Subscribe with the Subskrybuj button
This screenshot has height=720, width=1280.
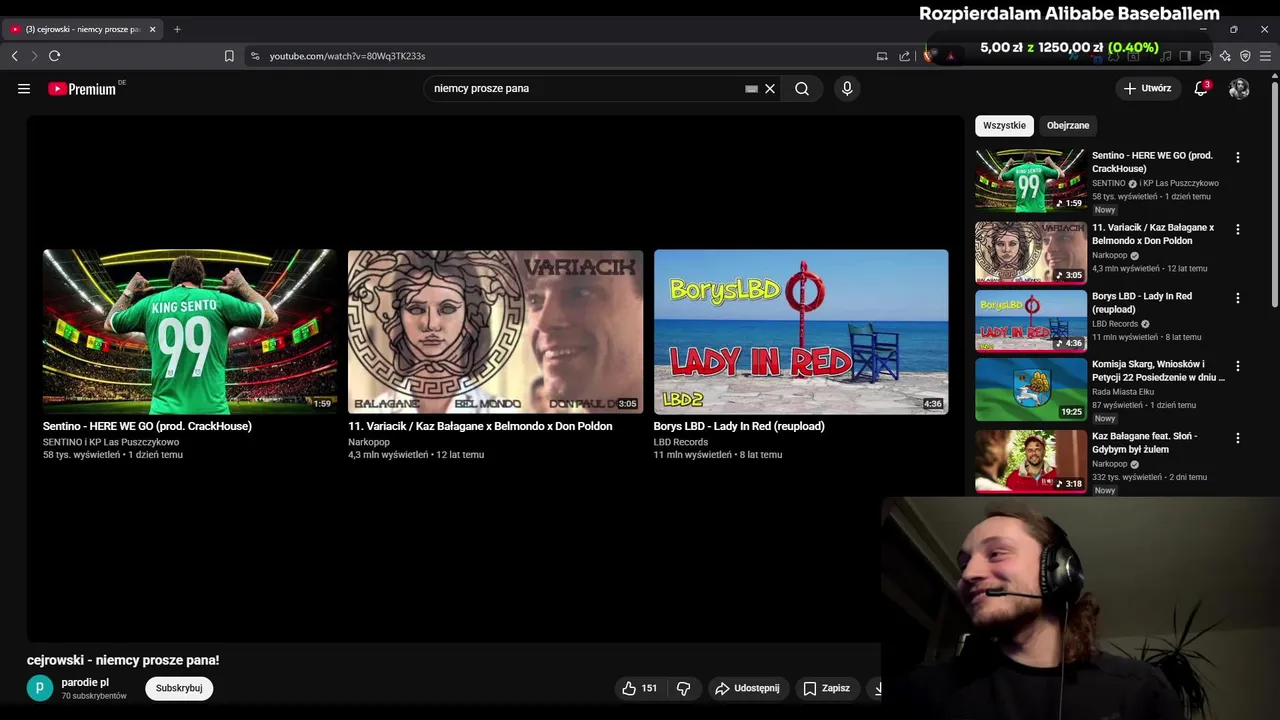click(179, 688)
